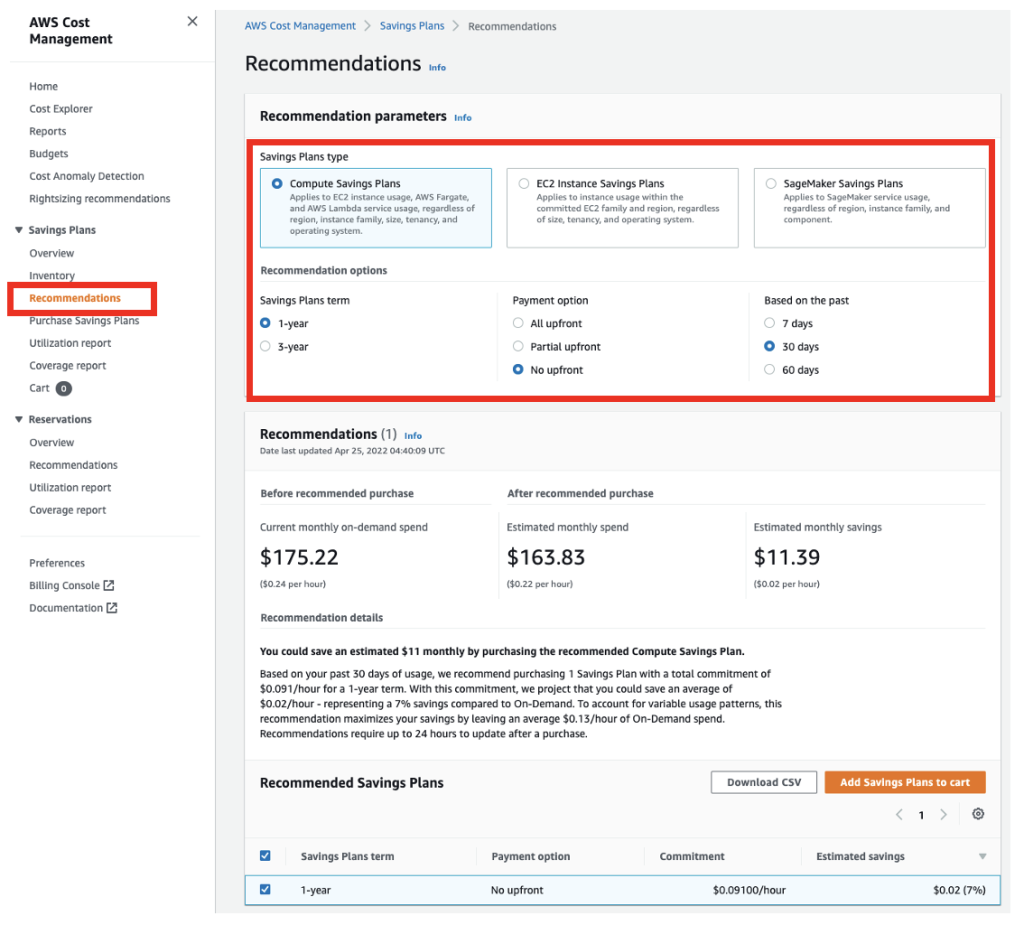Open Reservations Recommendations
This screenshot has height=925, width=1024.
point(74,465)
